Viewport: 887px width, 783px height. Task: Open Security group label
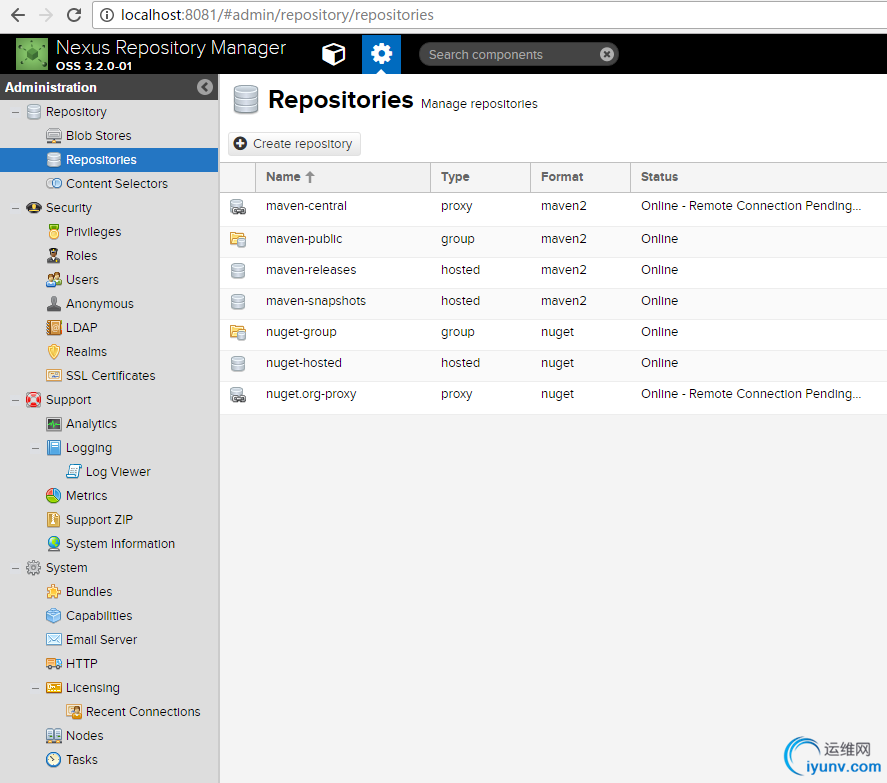click(x=68, y=208)
